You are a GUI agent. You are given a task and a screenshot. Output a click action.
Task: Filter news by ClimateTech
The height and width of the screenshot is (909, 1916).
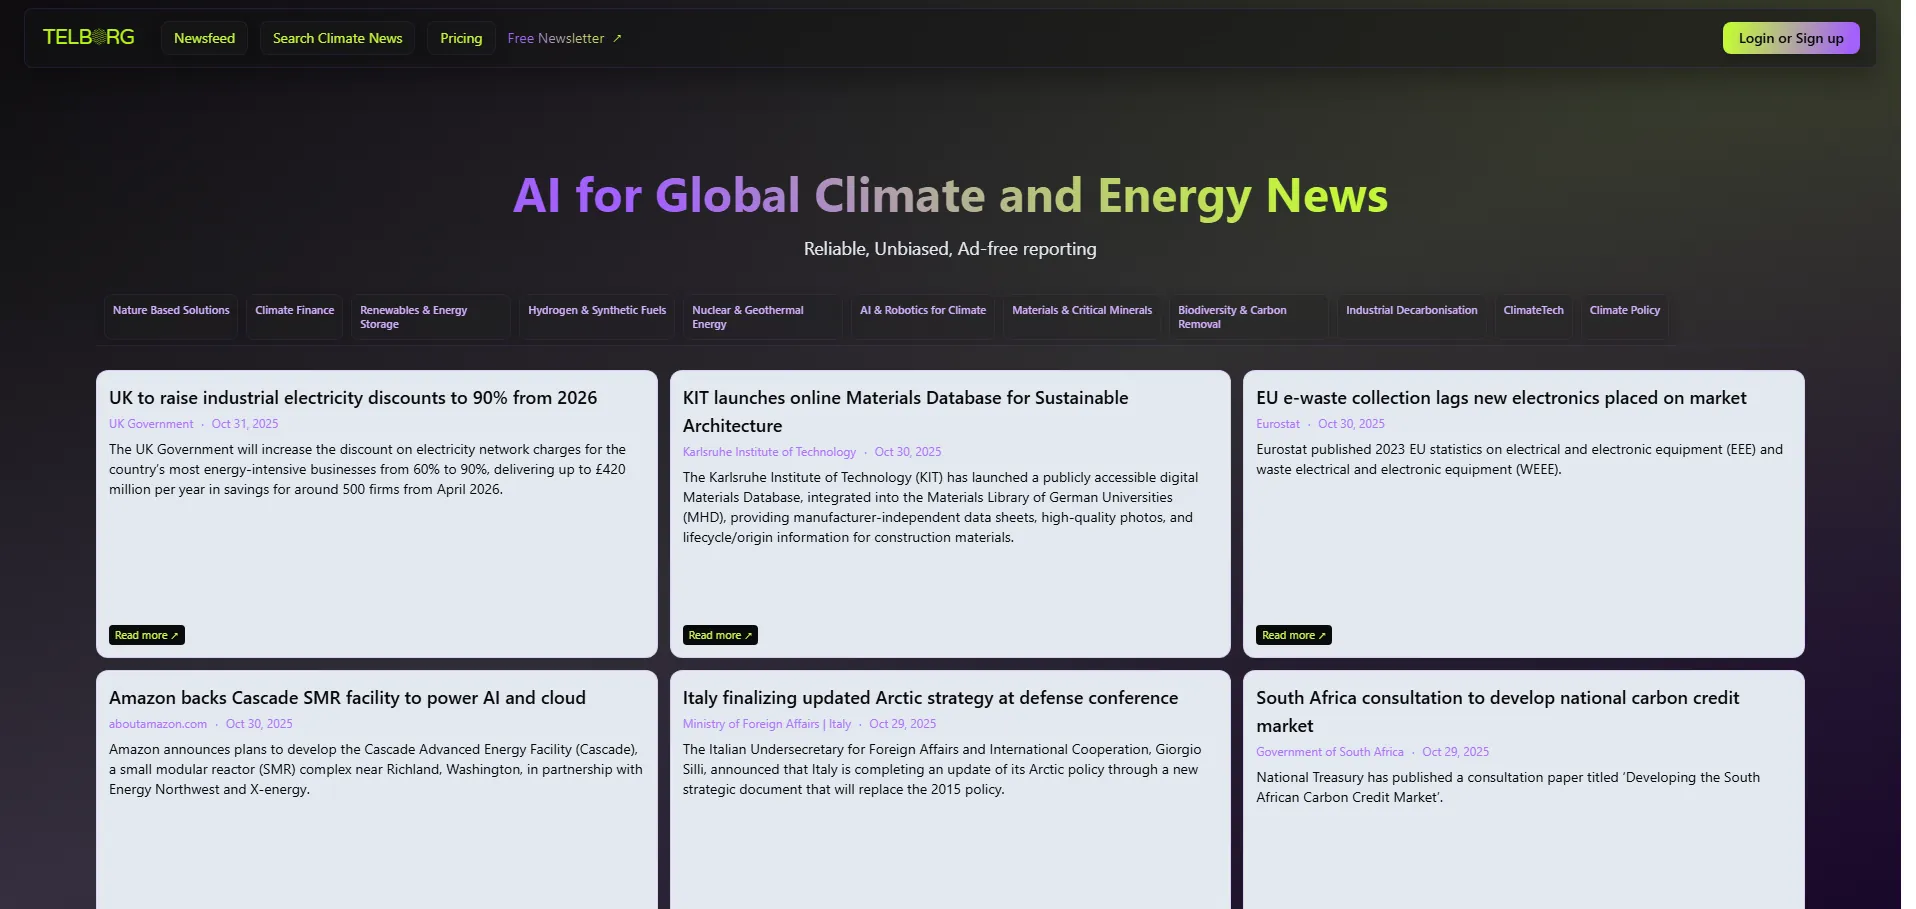click(1533, 311)
